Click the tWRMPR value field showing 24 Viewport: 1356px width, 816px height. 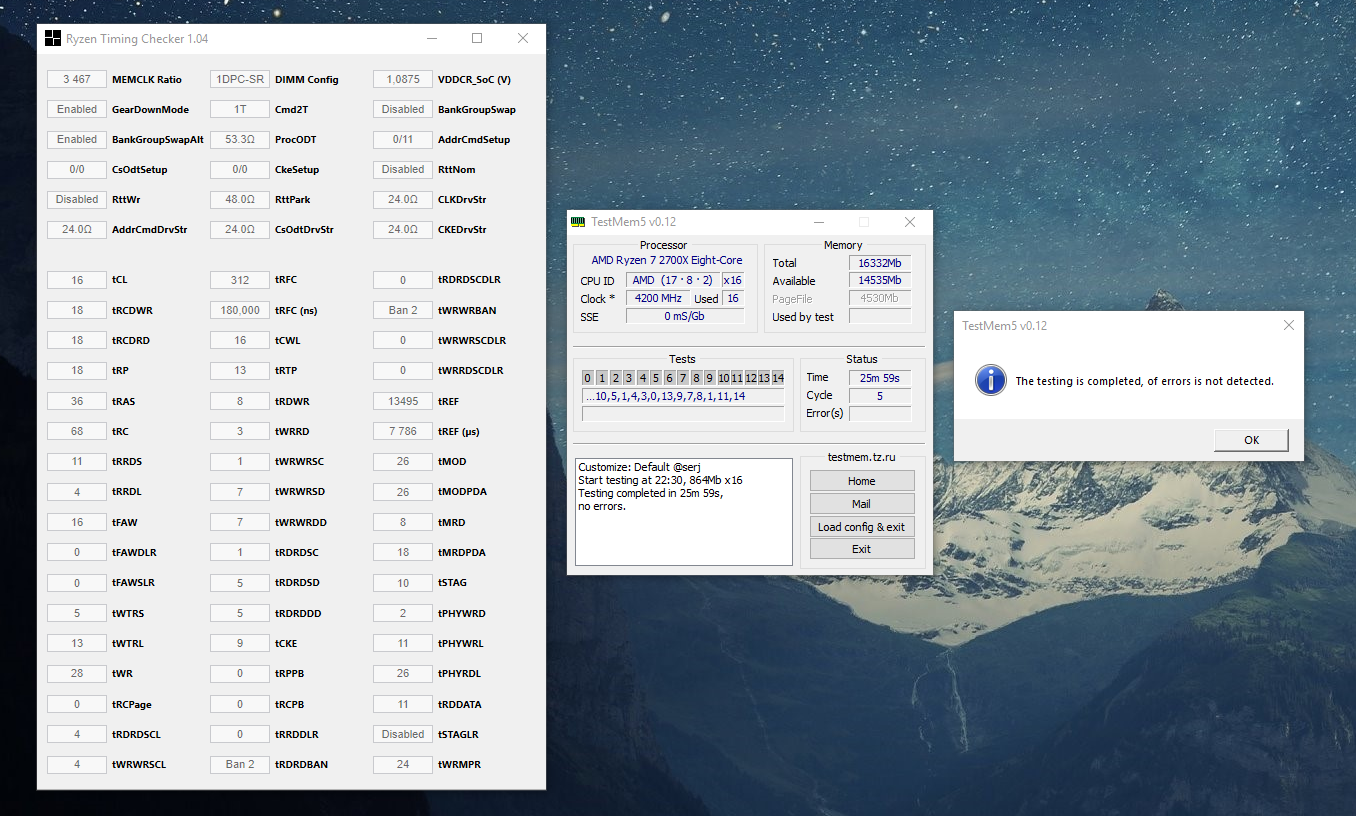tap(403, 765)
